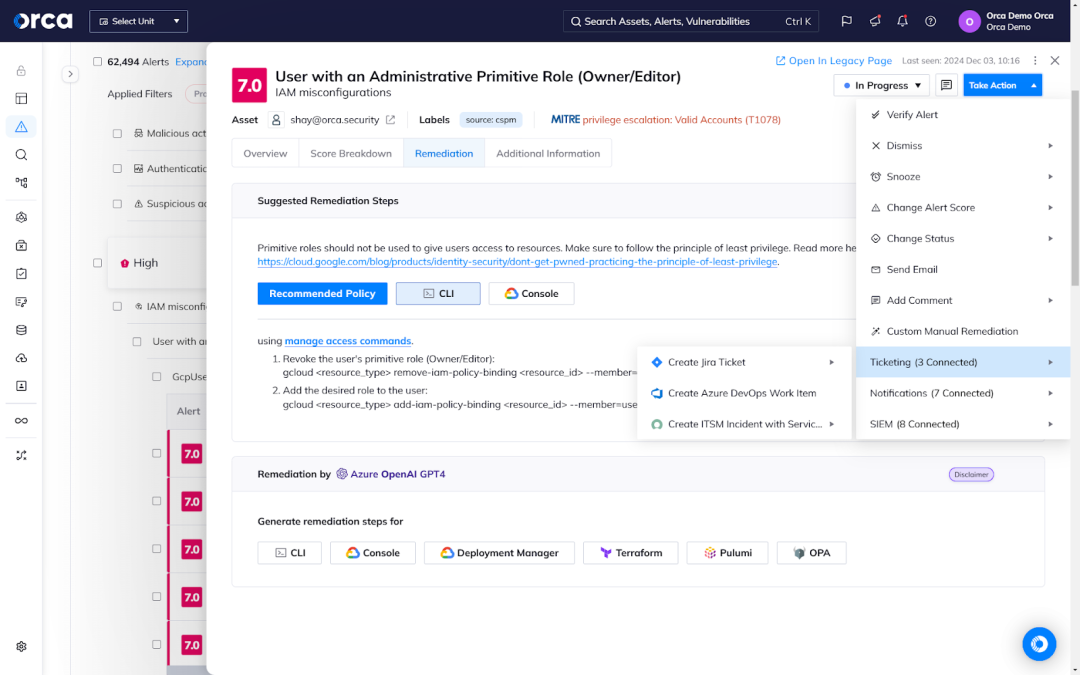Open the dashboard layout icon in sidebar
Viewport: 1080px width, 675px height.
(21, 98)
